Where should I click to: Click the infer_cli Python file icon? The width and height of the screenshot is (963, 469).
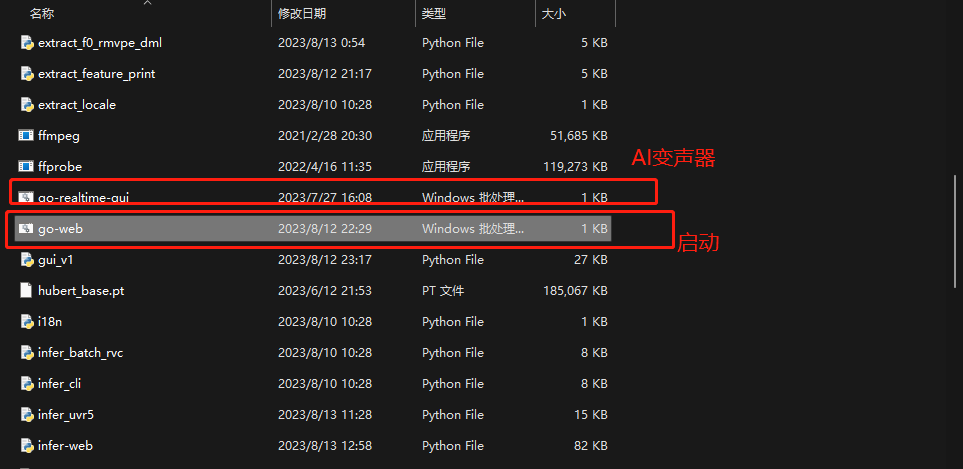click(26, 384)
